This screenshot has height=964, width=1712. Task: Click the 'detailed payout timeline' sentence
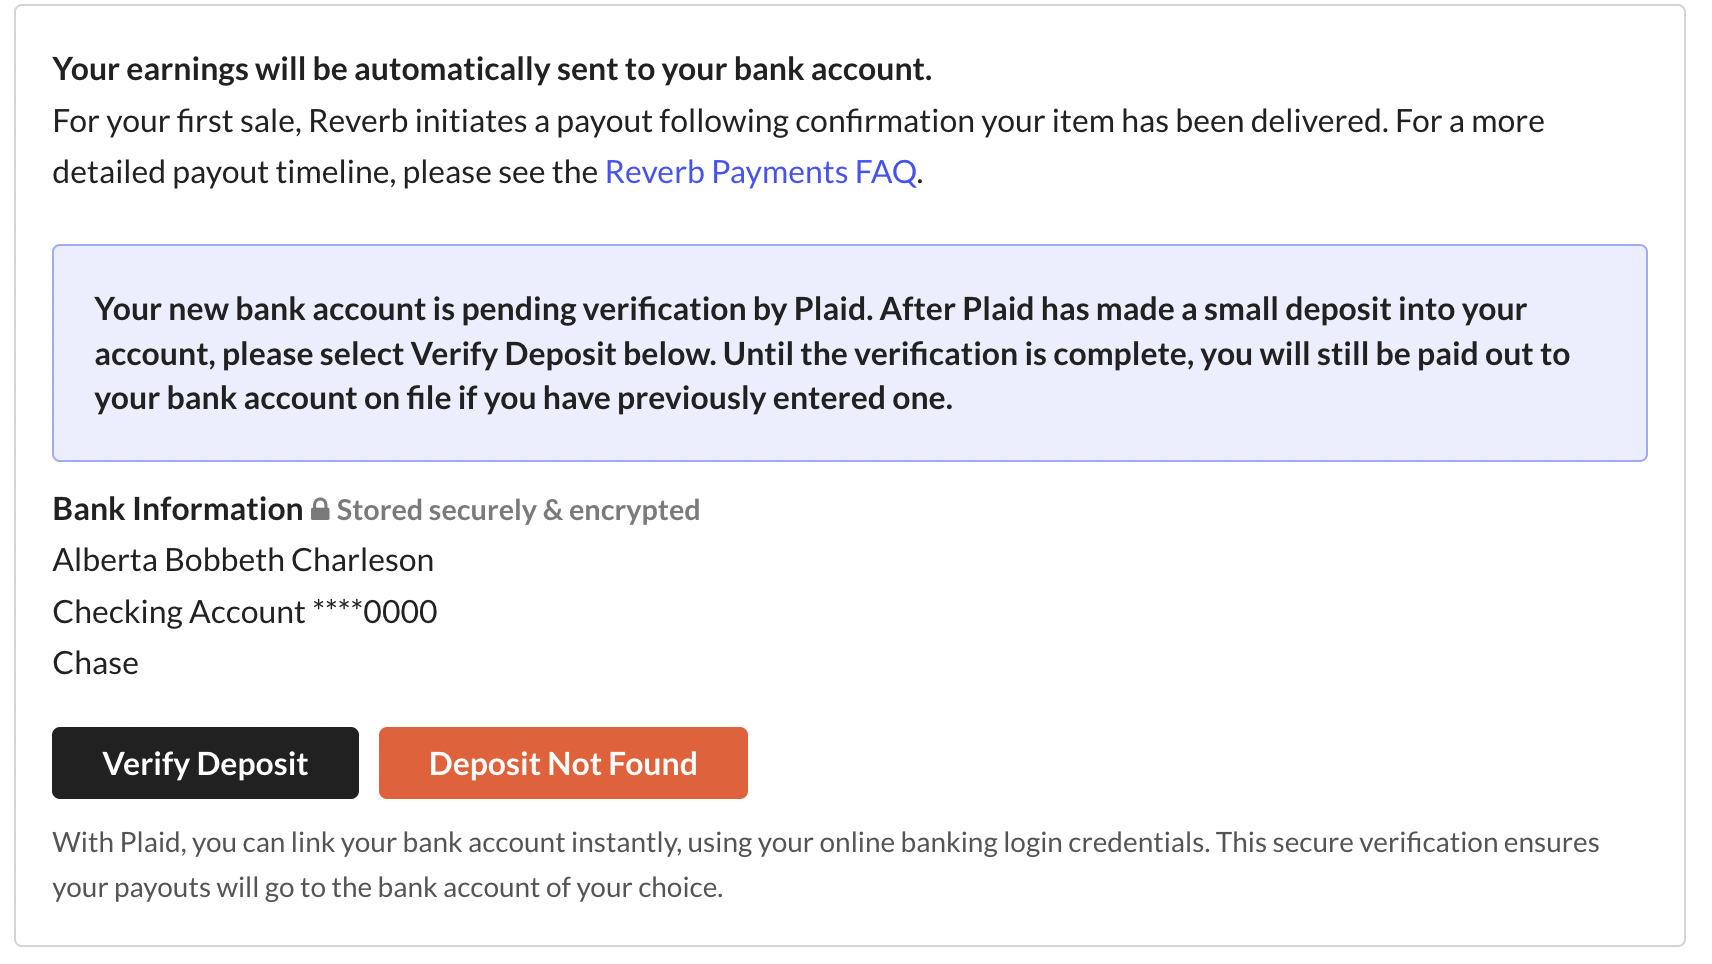point(488,172)
